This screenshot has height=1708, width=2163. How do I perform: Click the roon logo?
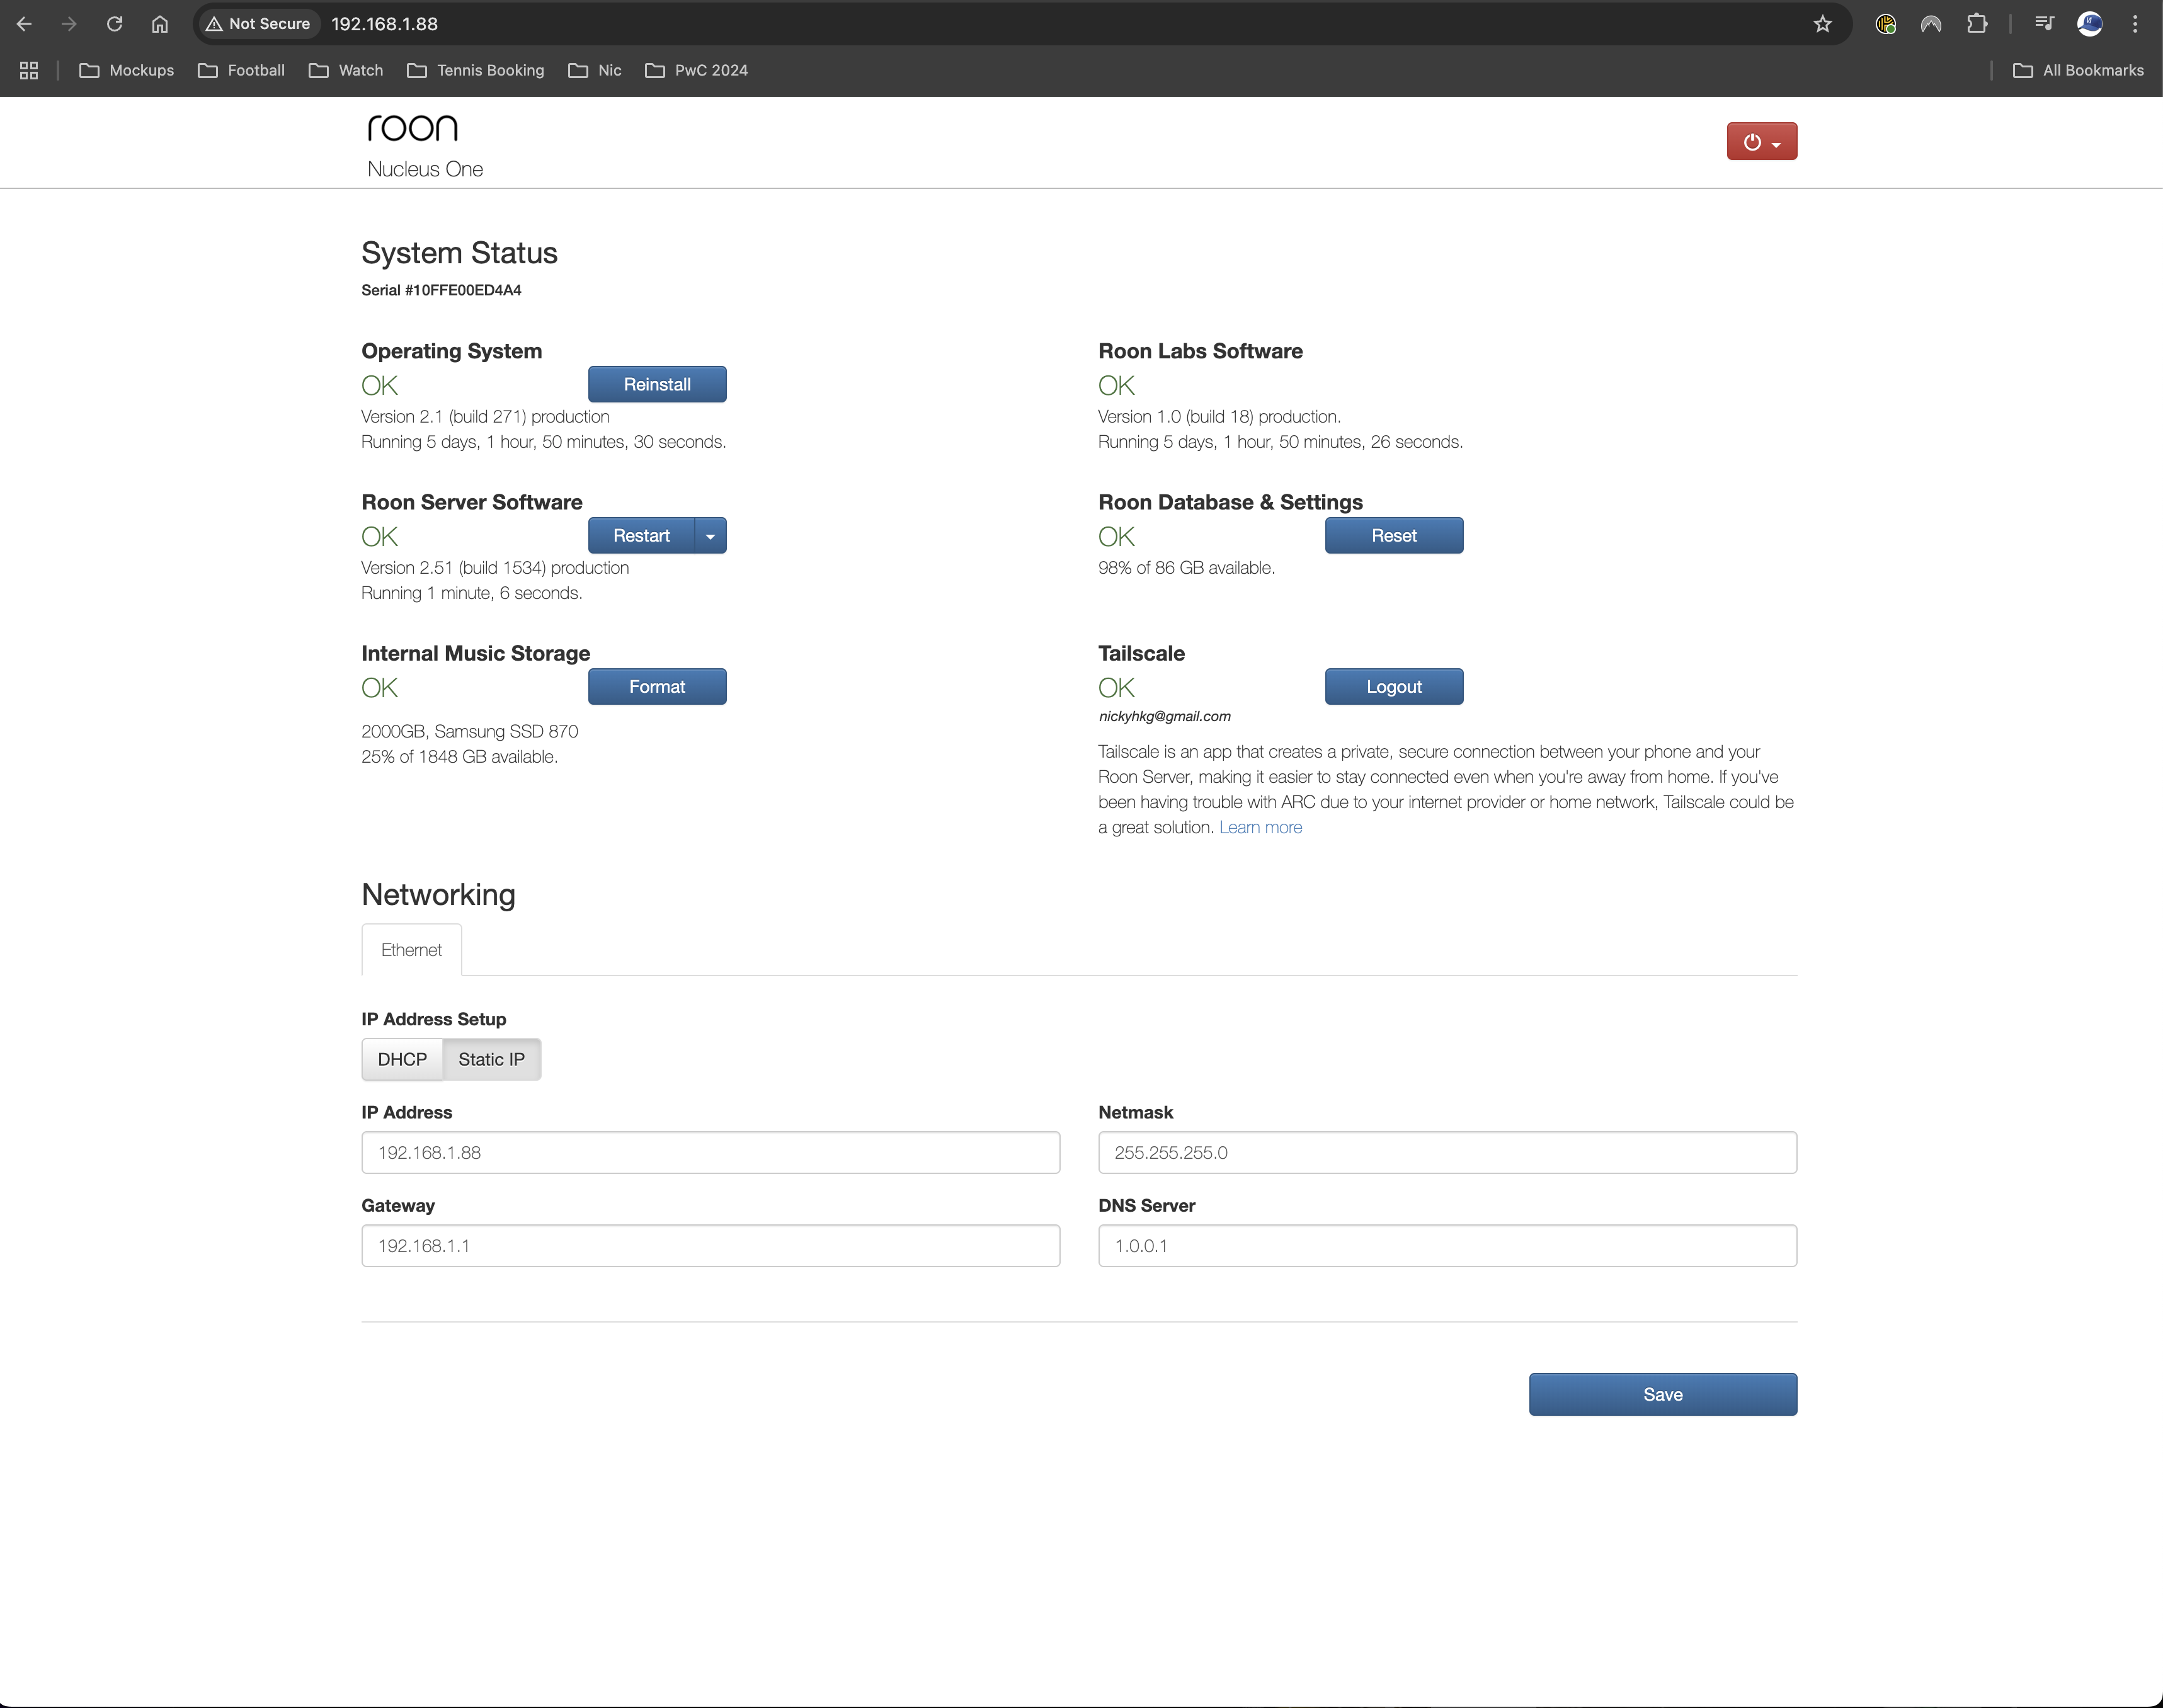pyautogui.click(x=413, y=128)
